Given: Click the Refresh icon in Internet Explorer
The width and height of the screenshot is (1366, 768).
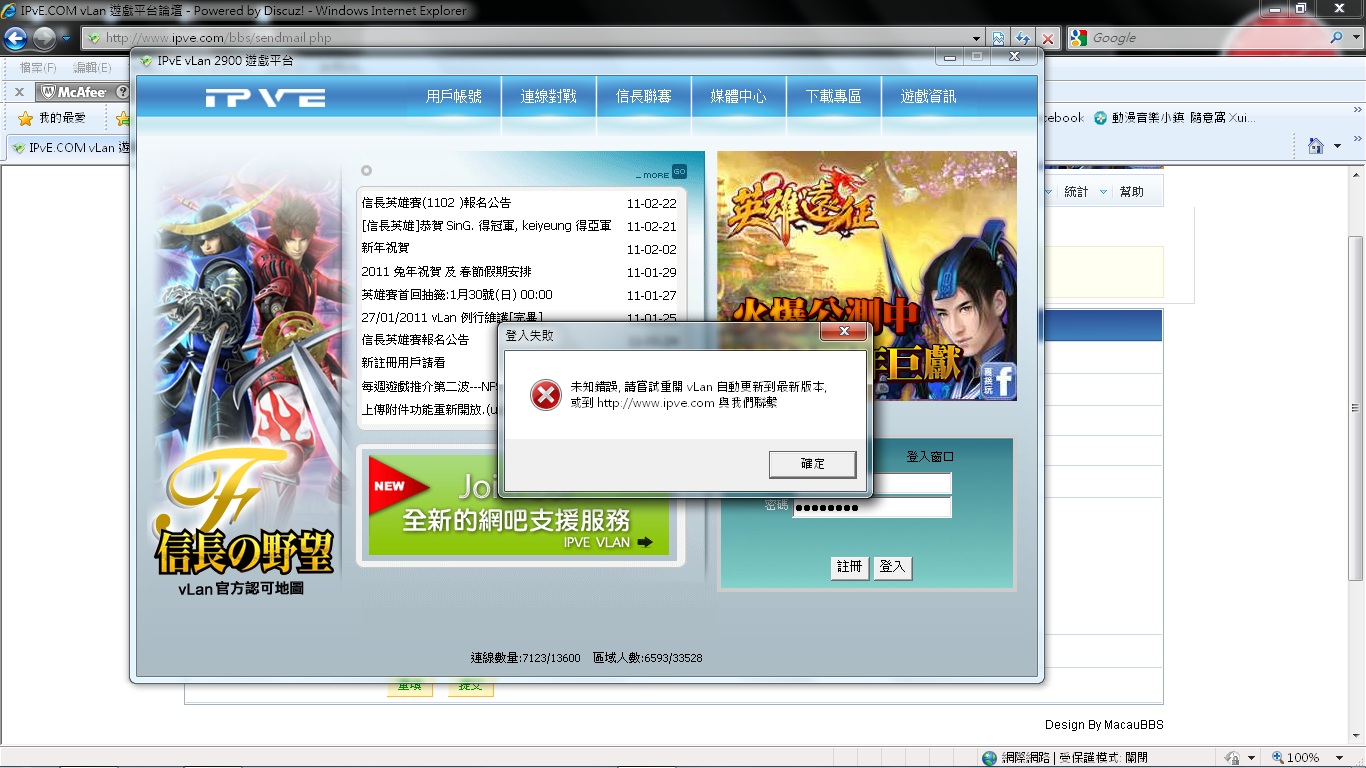Looking at the screenshot, I should [x=1023, y=38].
